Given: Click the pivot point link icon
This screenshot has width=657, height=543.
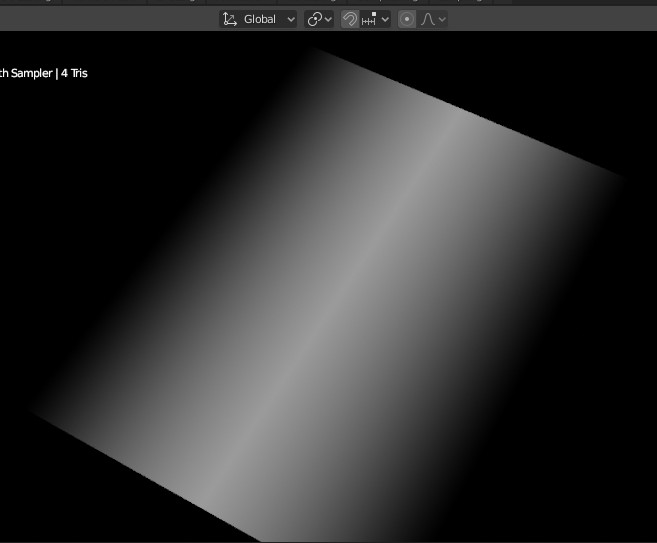Looking at the screenshot, I should (x=315, y=19).
